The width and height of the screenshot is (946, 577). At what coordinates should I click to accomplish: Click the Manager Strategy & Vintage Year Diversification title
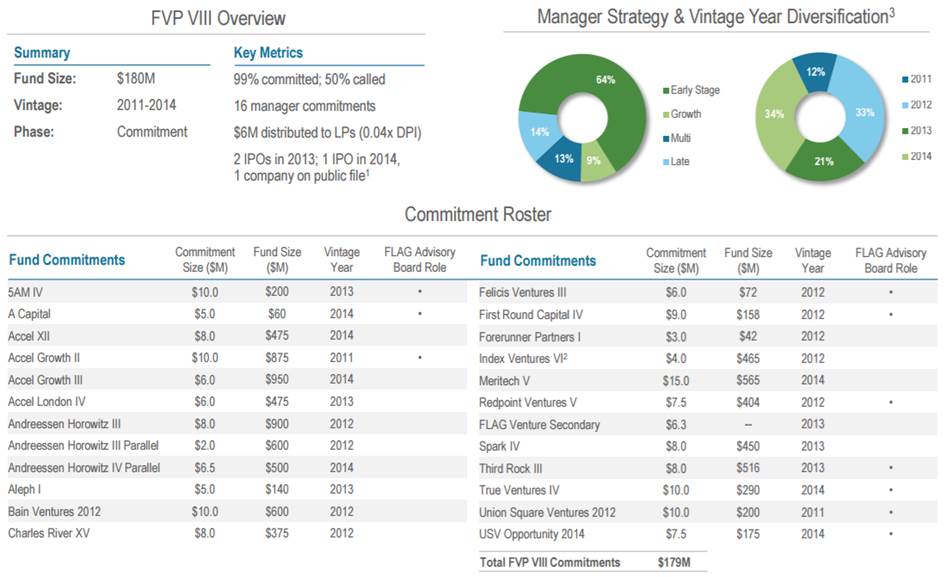716,17
